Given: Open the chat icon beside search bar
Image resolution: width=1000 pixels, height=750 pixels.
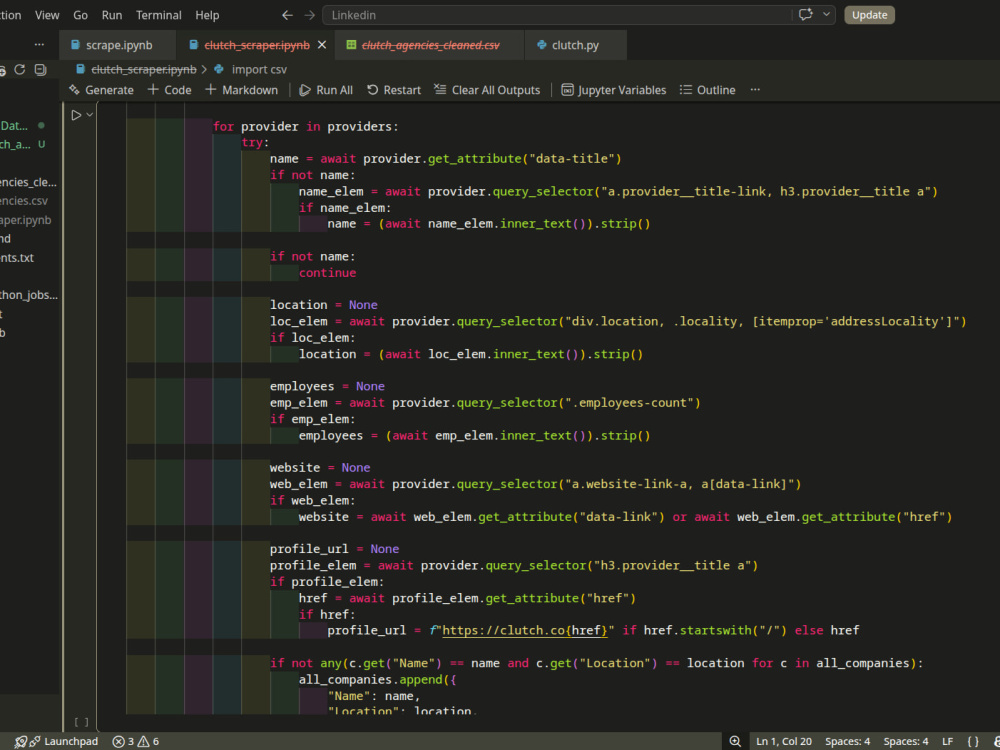Looking at the screenshot, I should click(805, 15).
